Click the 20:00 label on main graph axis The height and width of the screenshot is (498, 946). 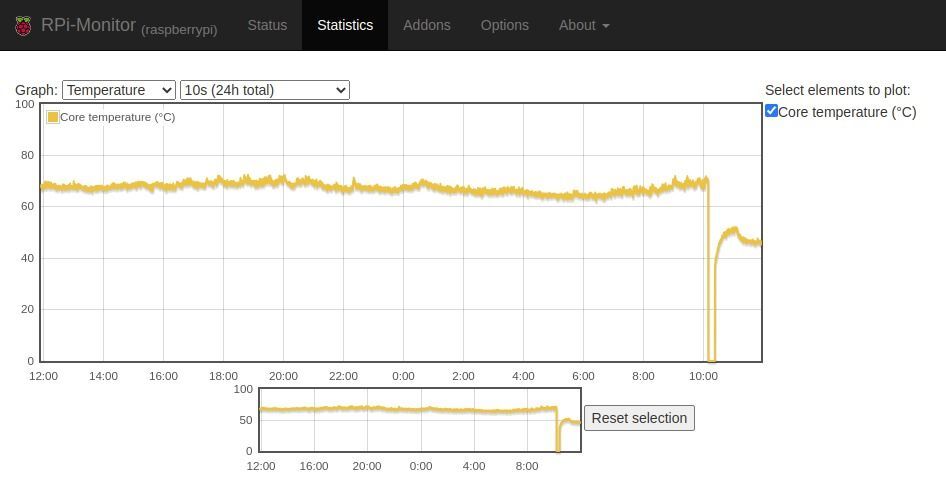click(x=284, y=376)
